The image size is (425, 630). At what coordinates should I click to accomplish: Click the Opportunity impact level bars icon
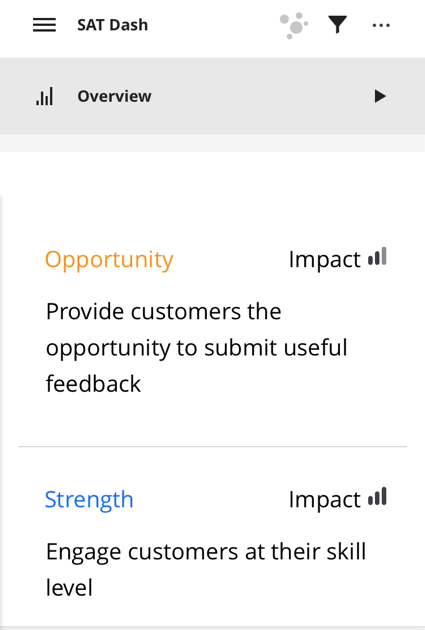pos(377,256)
